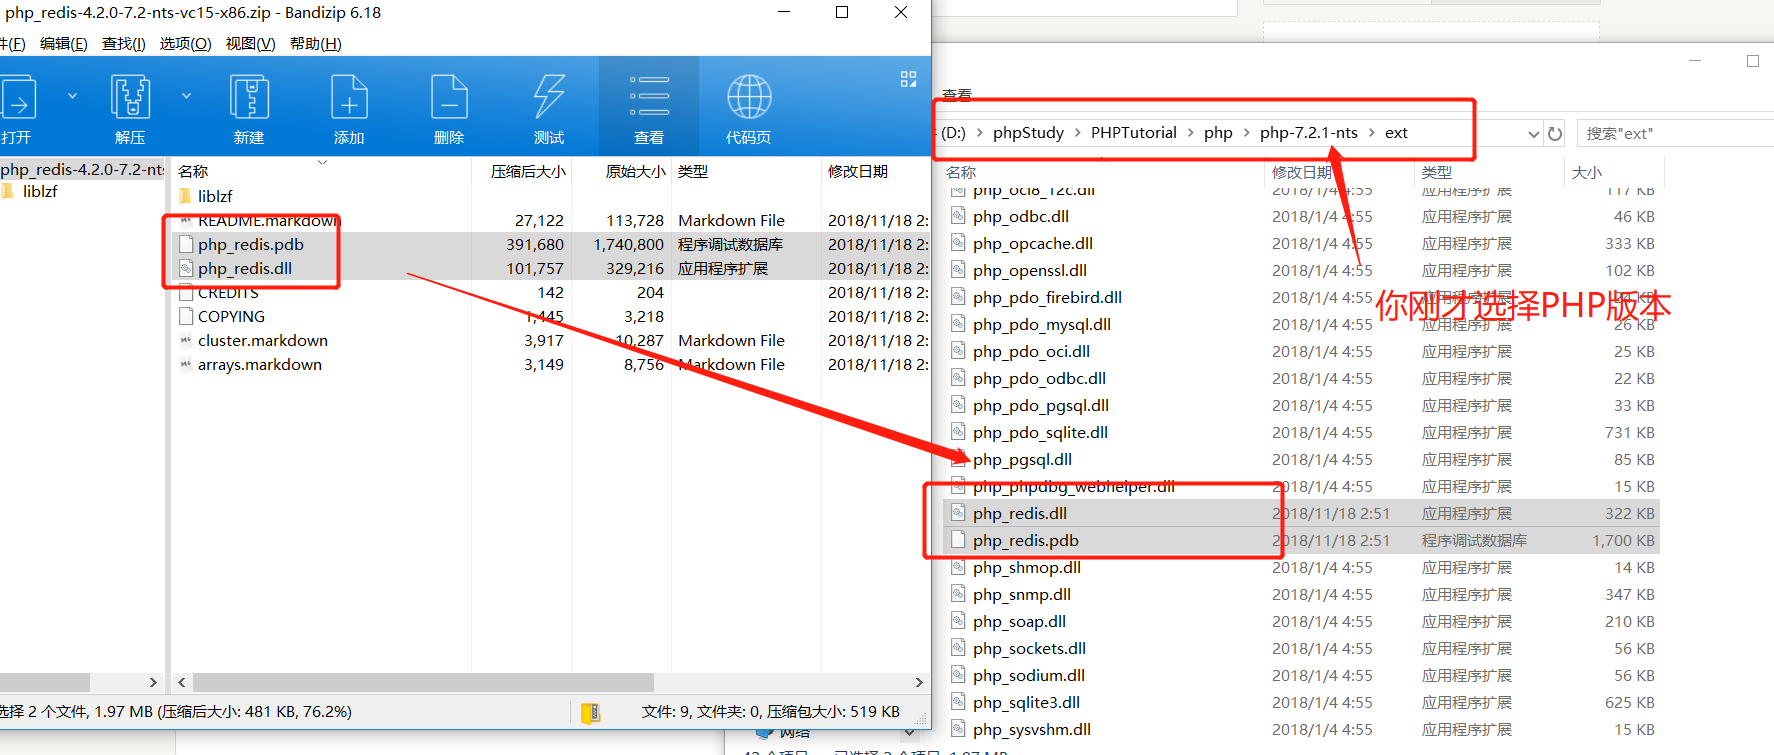Click the grid layout icon in Bandizip toolbar

pos(908,79)
